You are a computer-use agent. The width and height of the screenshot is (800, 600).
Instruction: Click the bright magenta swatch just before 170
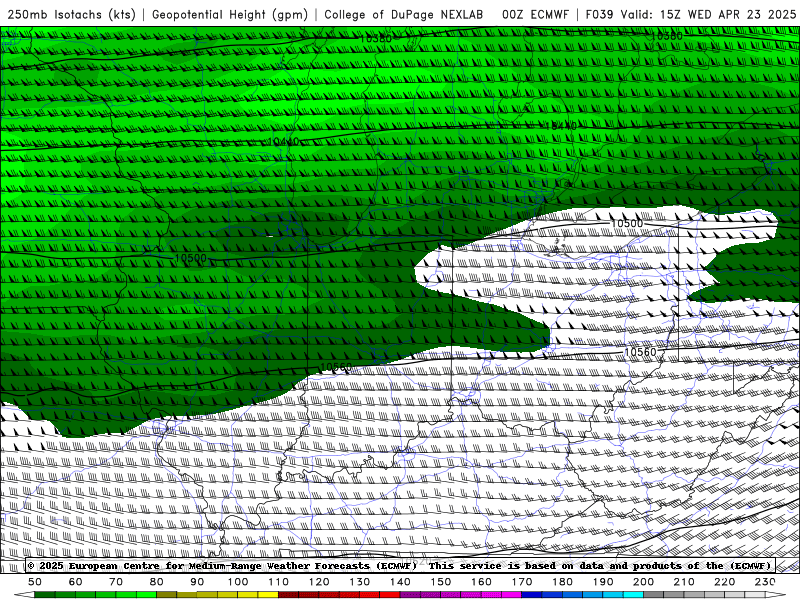coord(511,595)
